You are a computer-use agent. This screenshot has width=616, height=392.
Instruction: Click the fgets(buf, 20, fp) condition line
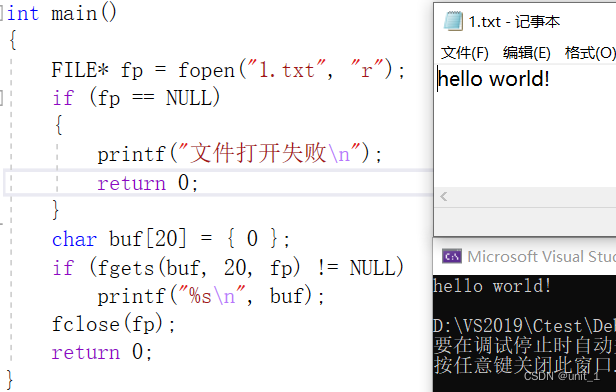[228, 268]
